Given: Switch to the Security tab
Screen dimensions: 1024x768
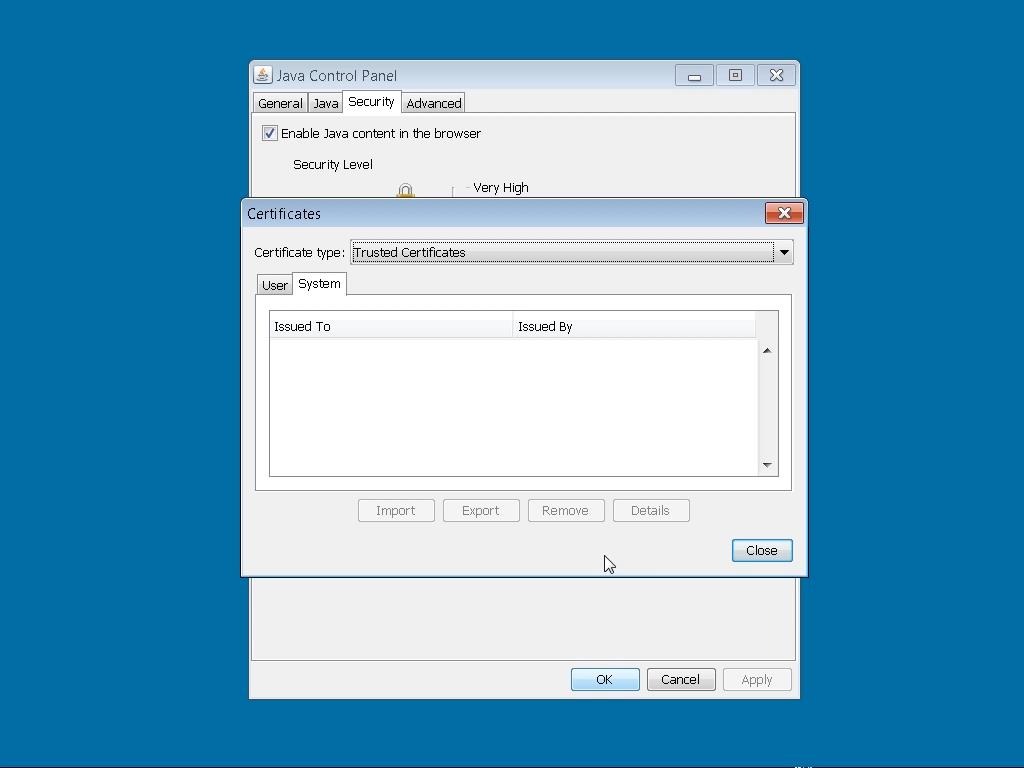Looking at the screenshot, I should 371,101.
